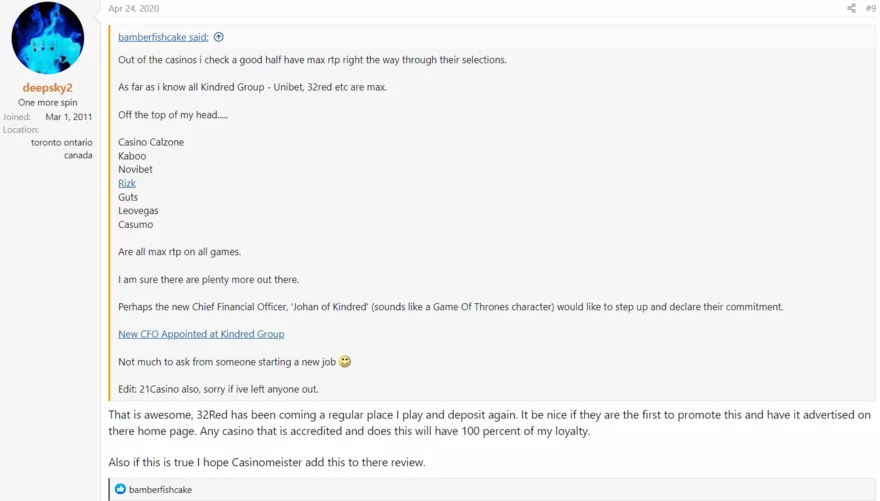Click the "Edit: 21Casino also" line
Image resolution: width=880 pixels, height=501 pixels.
(218, 389)
